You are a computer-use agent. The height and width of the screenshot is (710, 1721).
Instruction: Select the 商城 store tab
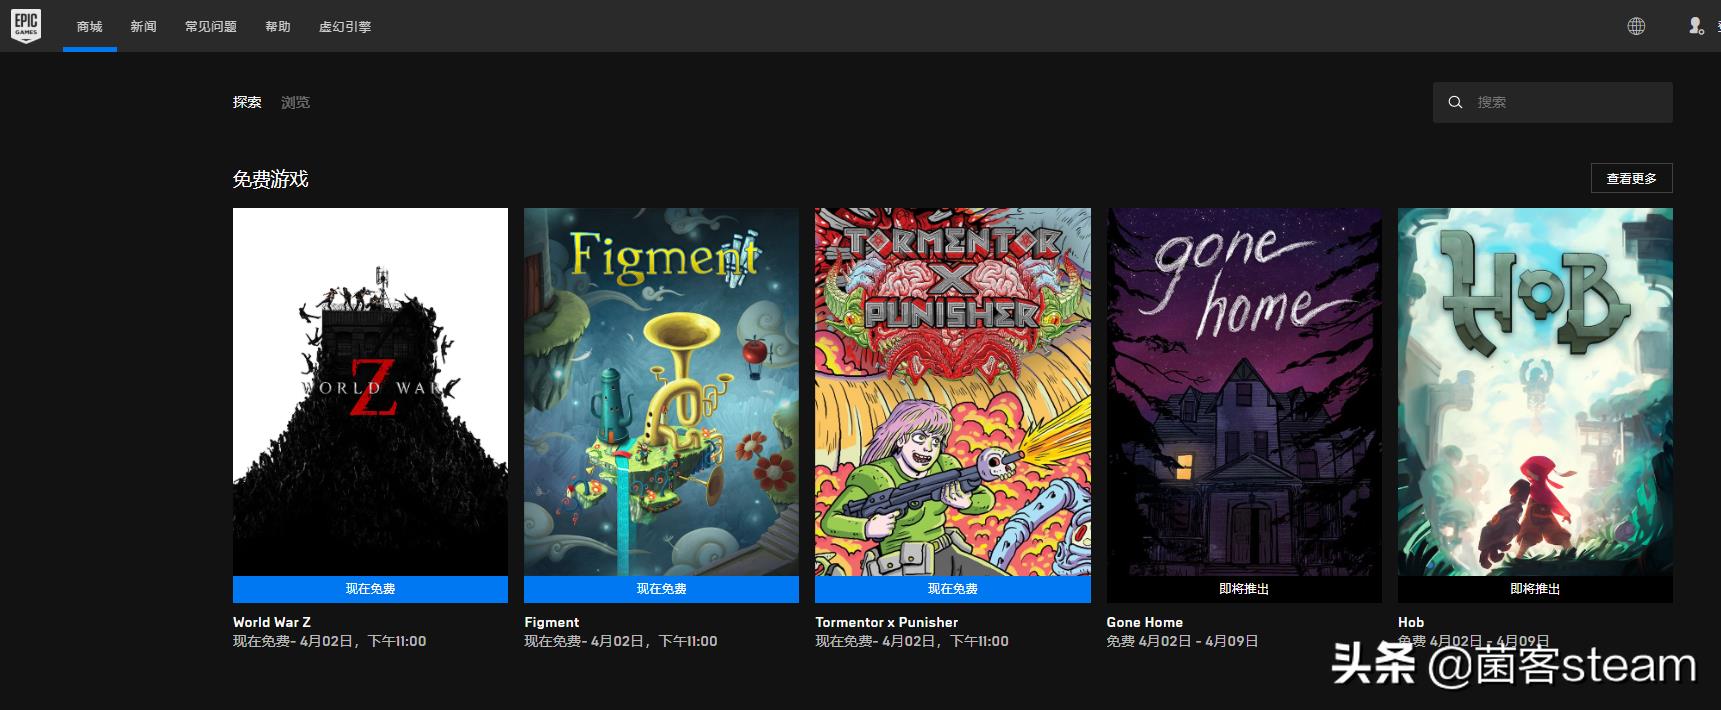90,26
